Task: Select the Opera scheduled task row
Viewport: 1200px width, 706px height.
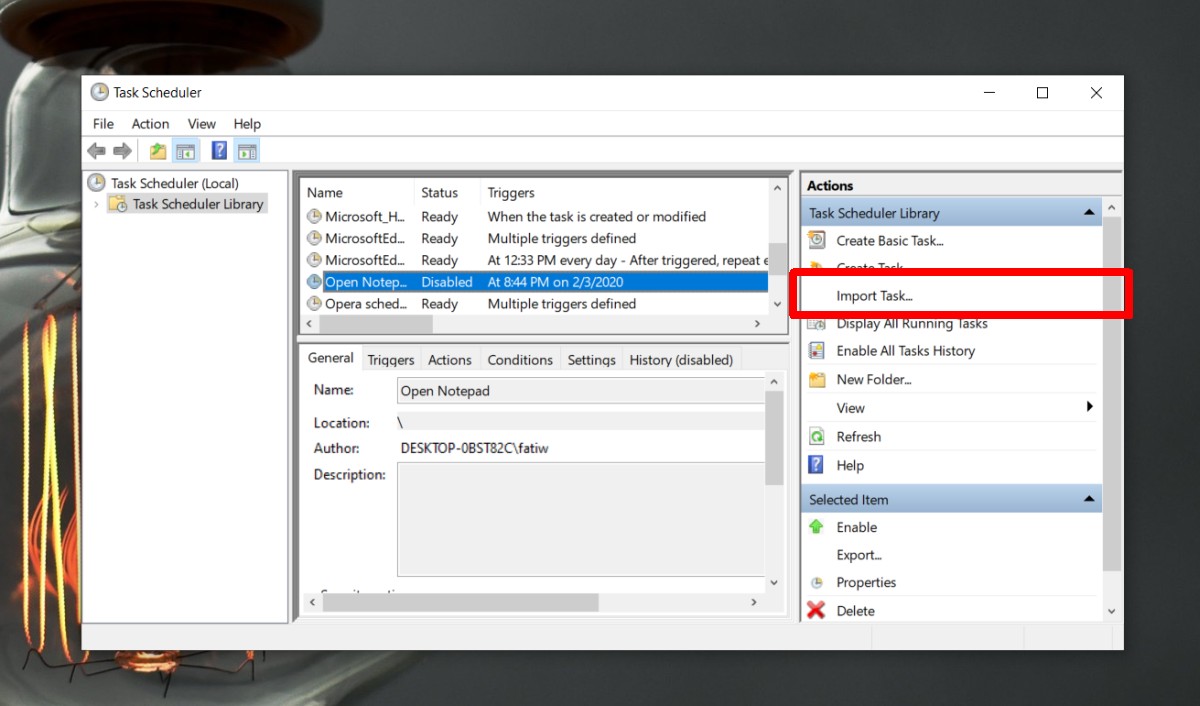Action: point(360,303)
